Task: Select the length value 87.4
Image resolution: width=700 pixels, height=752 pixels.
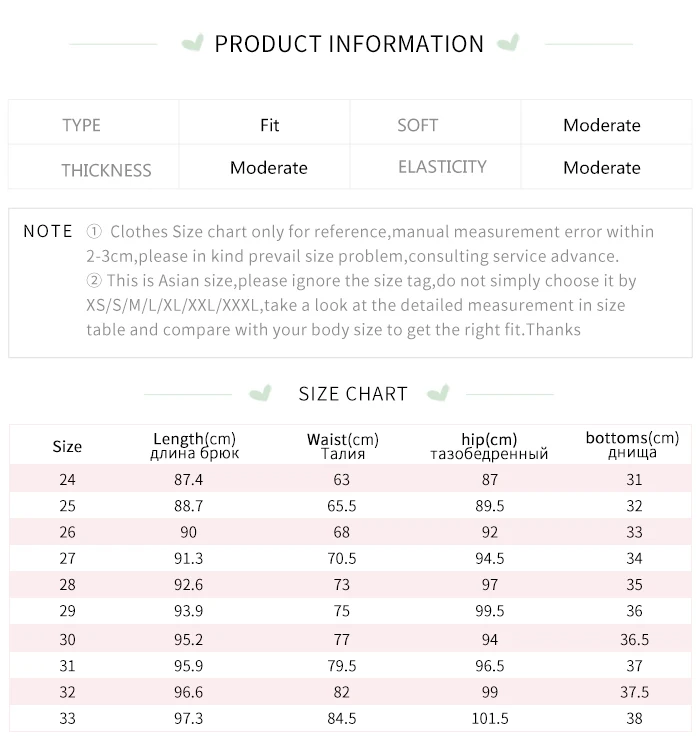Action: pyautogui.click(x=188, y=480)
